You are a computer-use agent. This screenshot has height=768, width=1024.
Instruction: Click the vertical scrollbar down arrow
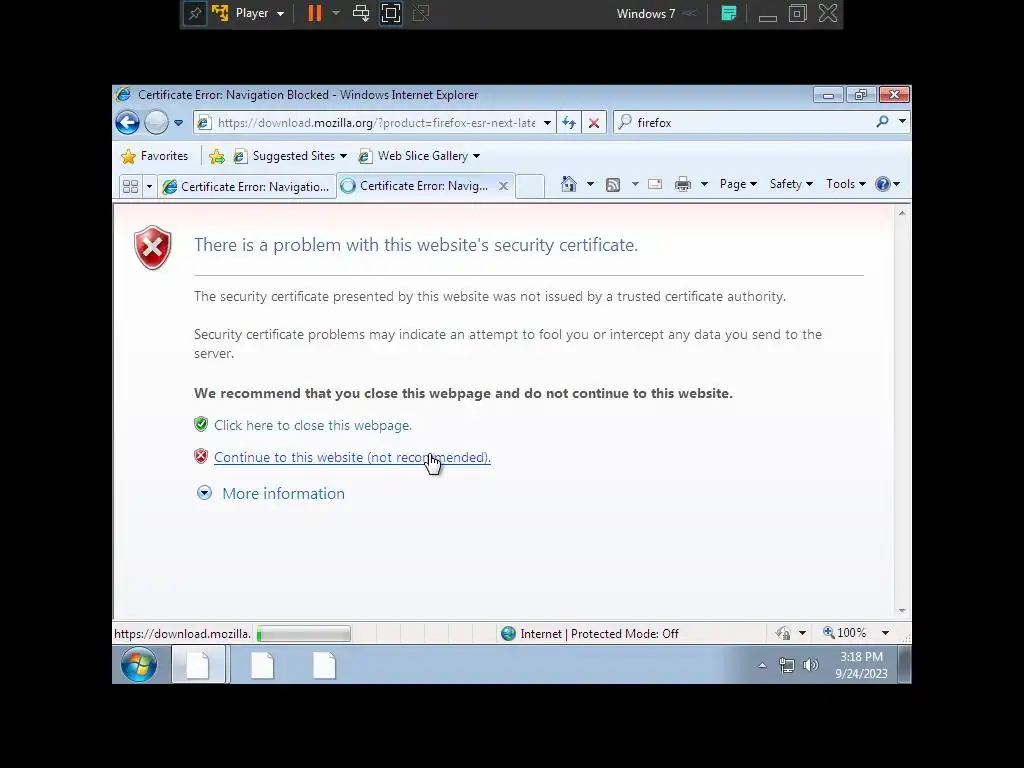902,611
